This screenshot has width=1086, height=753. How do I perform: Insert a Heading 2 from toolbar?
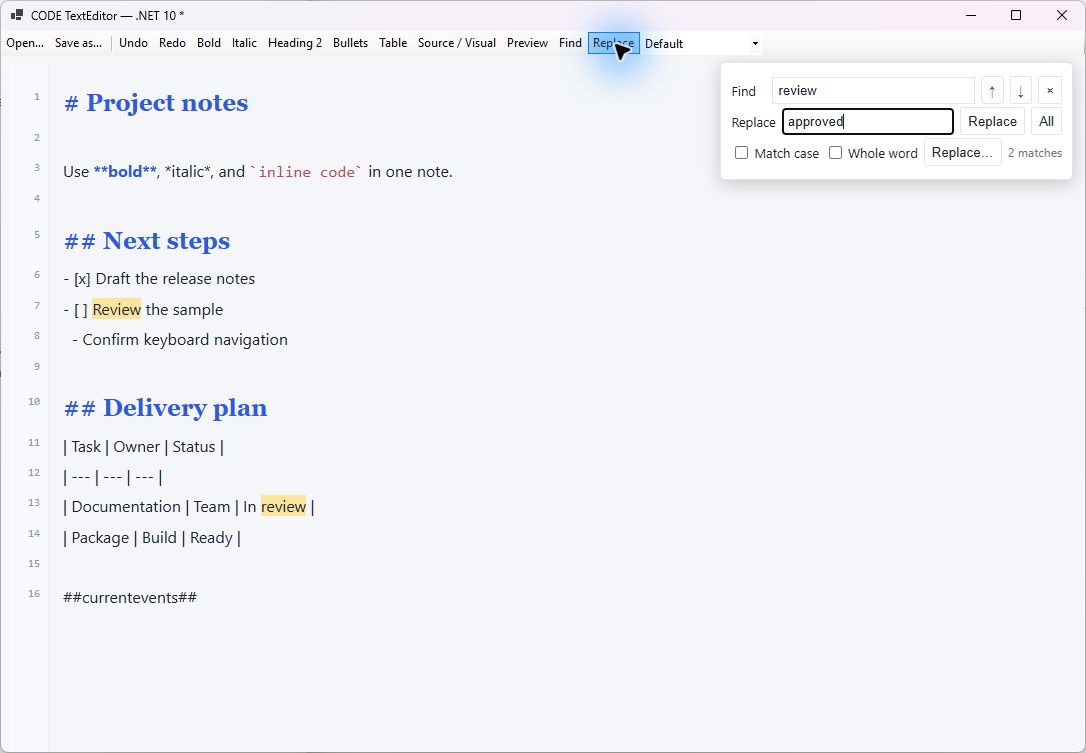tap(295, 43)
